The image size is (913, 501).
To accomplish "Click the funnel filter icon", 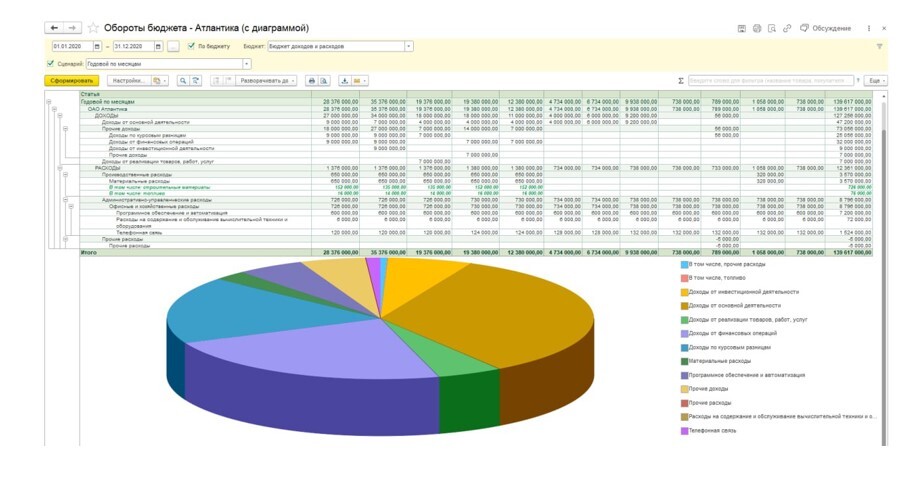I will [880, 46].
